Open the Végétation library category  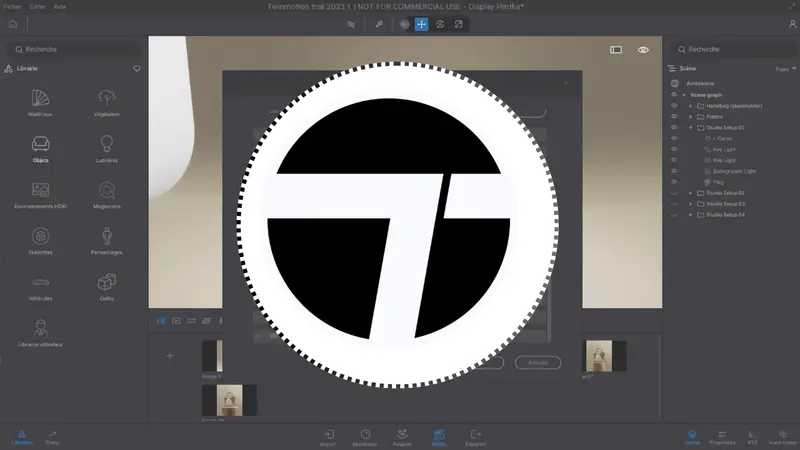coord(107,103)
